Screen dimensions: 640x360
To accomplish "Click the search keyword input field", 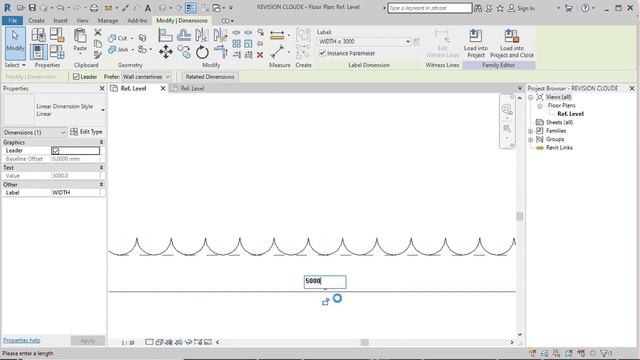I will (x=429, y=8).
